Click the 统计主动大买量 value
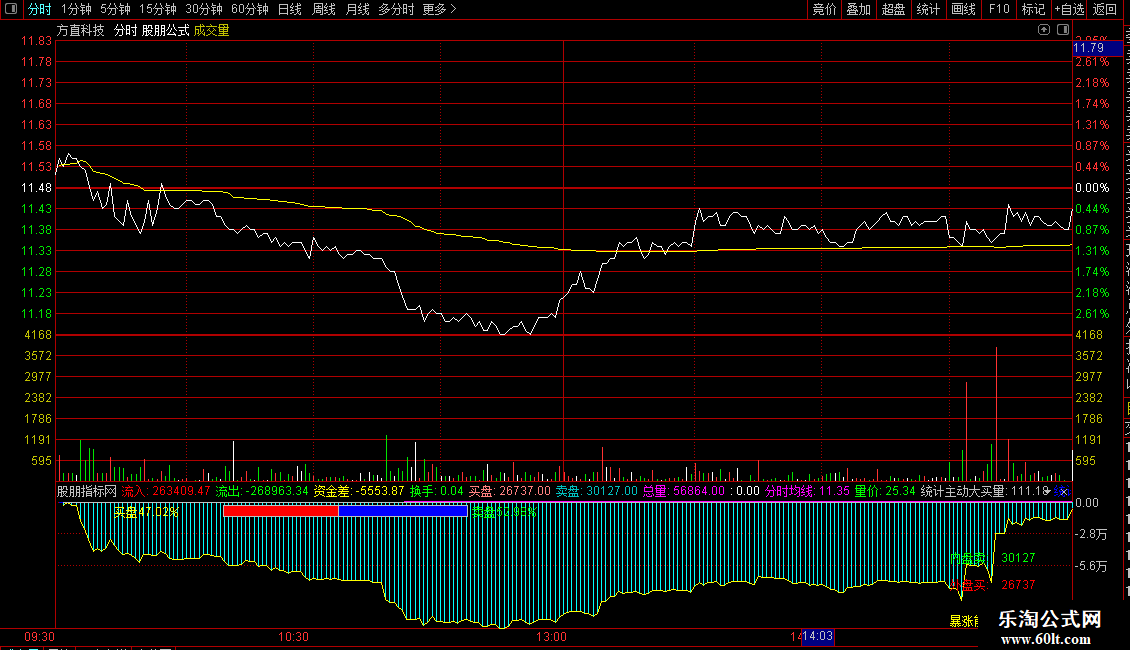 coord(984,491)
